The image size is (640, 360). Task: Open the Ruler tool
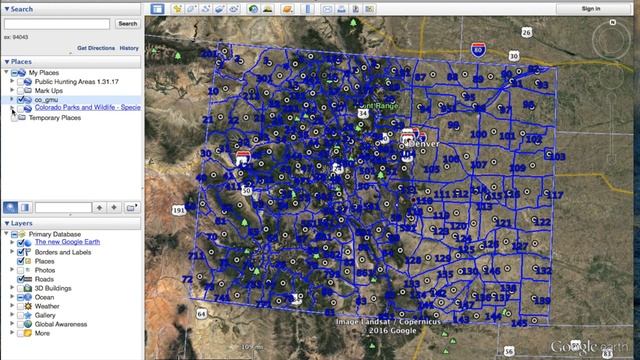pos(308,9)
